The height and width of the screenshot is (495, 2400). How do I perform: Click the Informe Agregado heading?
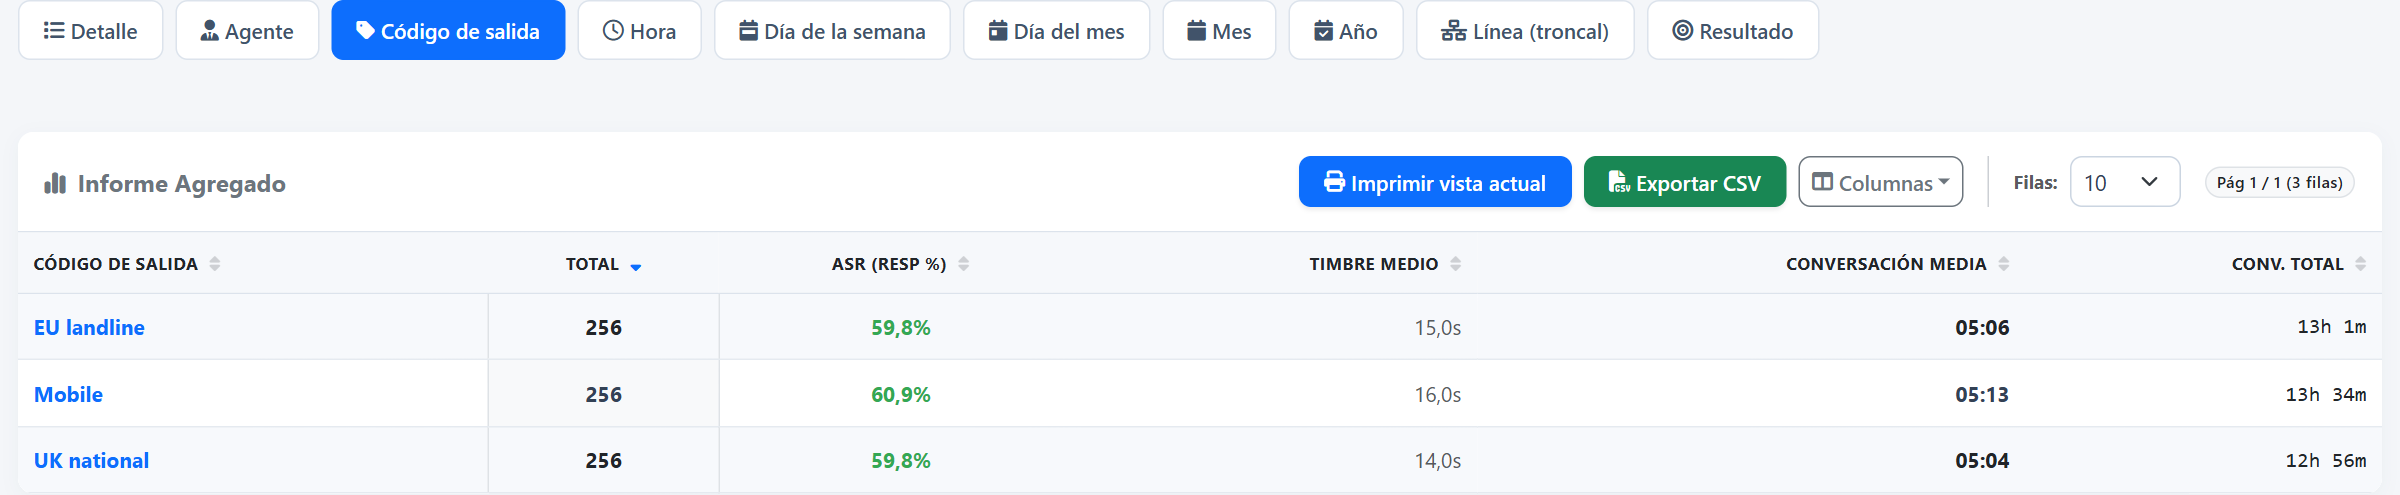point(181,184)
